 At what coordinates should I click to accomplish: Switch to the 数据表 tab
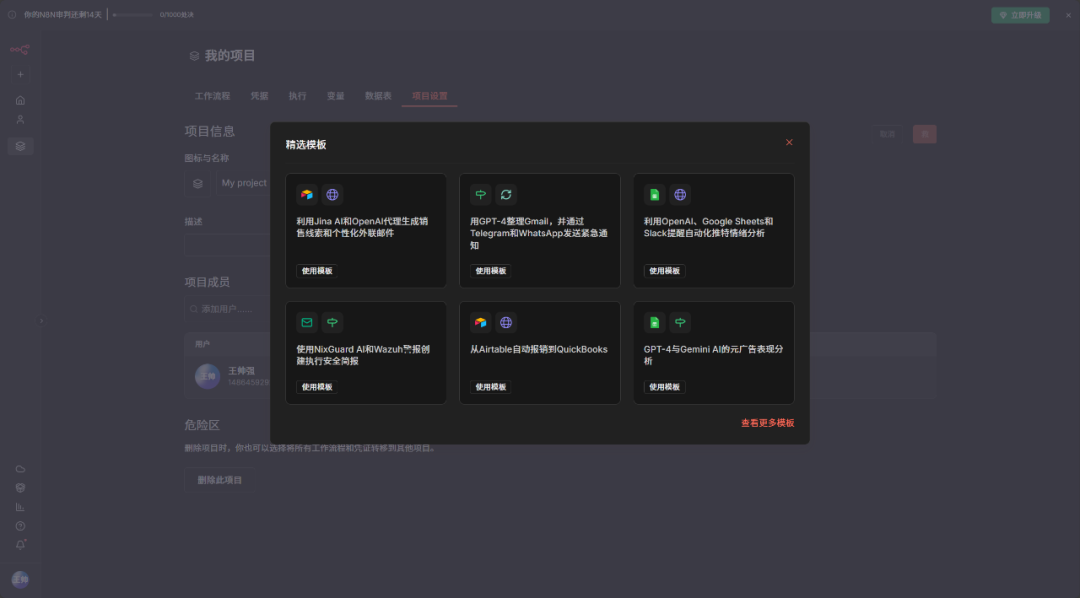click(378, 96)
